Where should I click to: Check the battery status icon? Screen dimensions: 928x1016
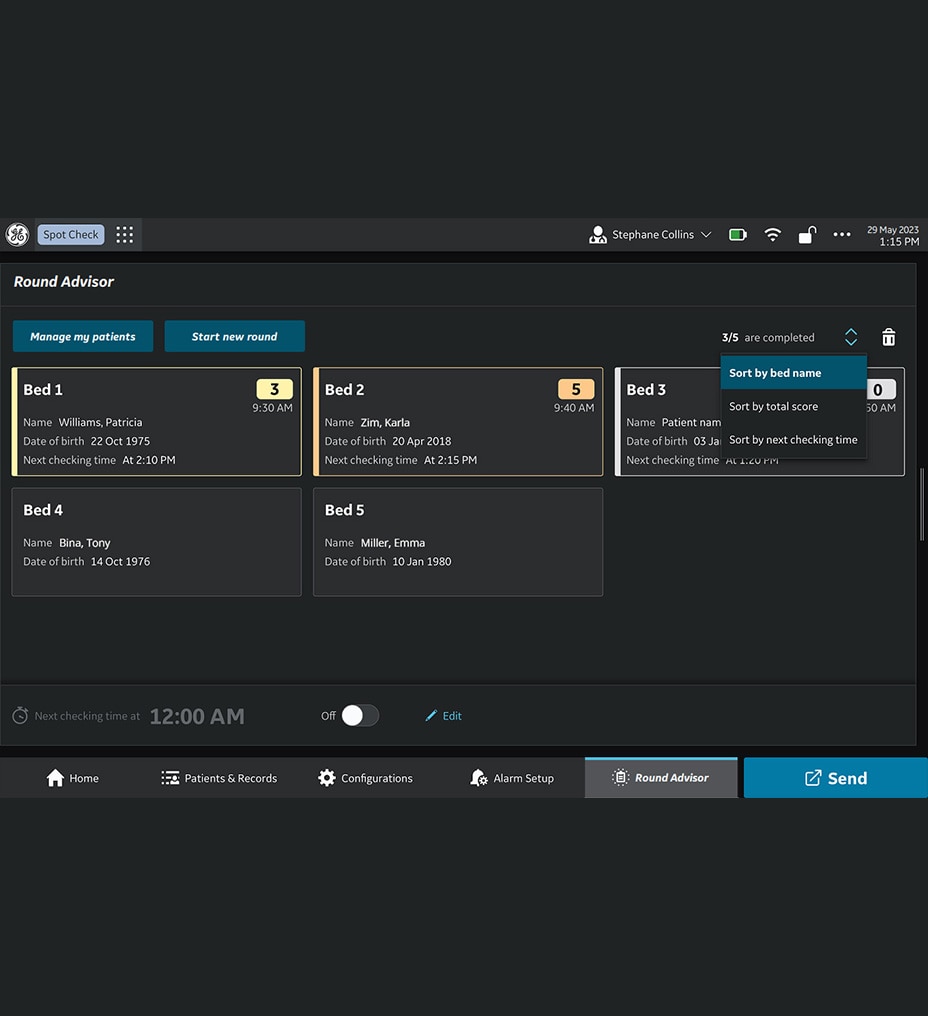coord(737,235)
